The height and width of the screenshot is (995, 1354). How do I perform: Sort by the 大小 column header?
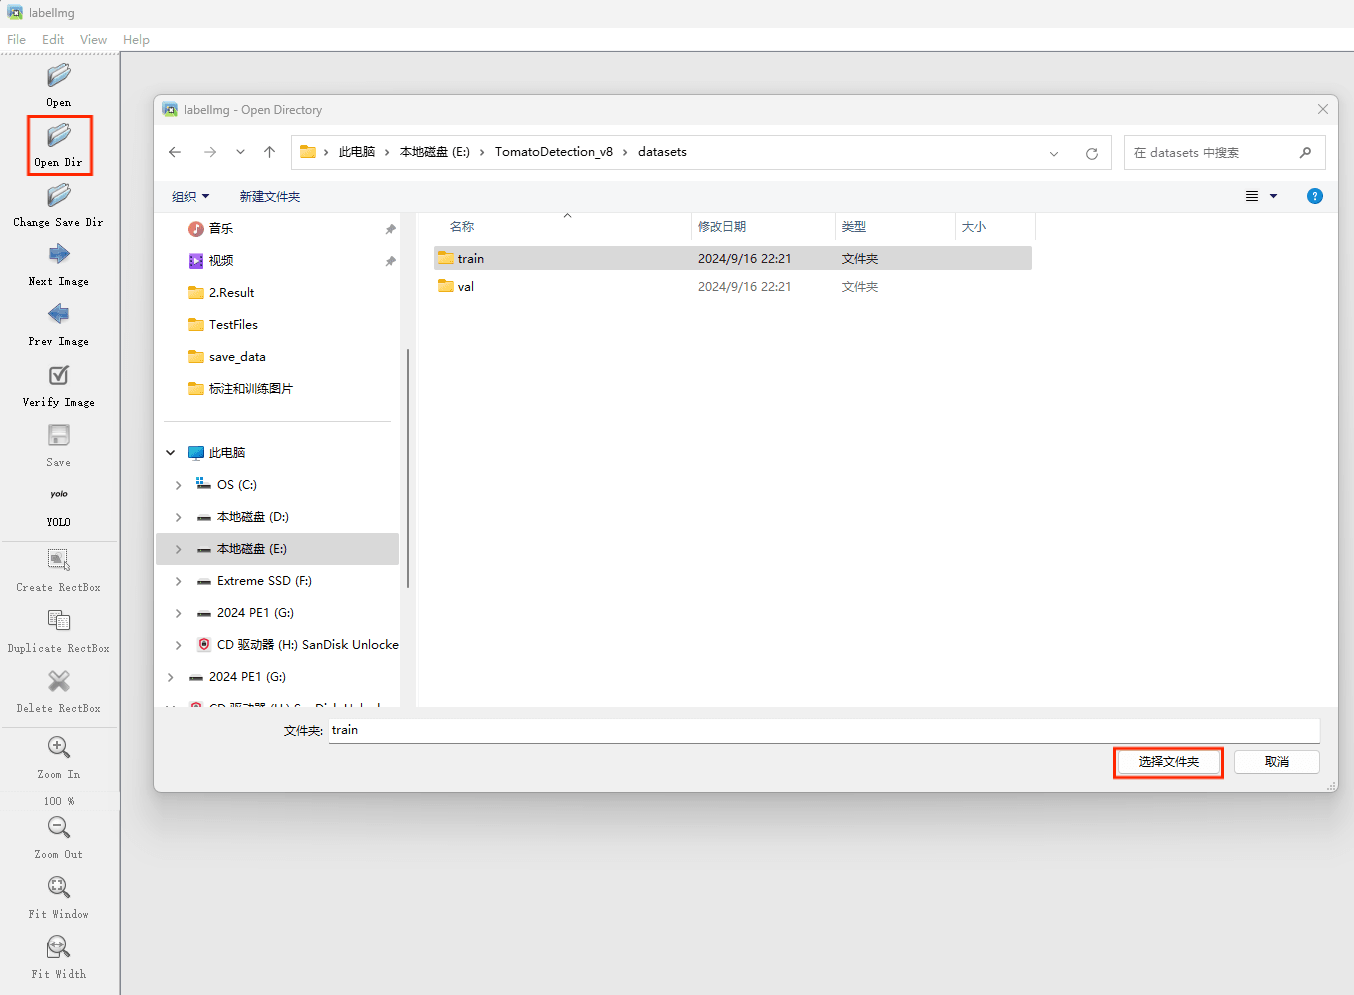(974, 227)
